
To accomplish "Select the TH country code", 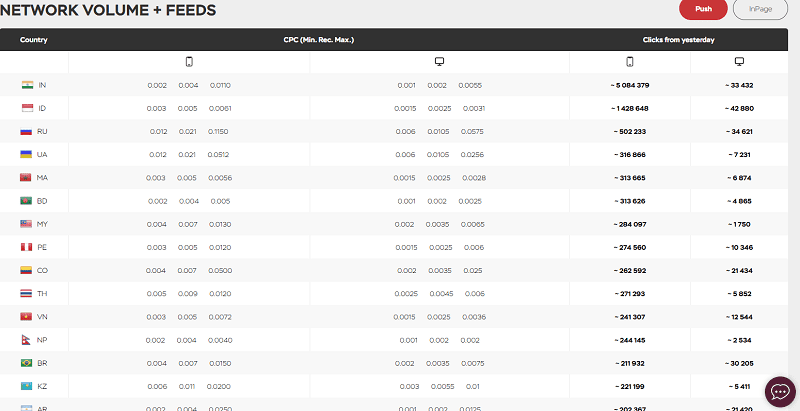I will click(42, 293).
